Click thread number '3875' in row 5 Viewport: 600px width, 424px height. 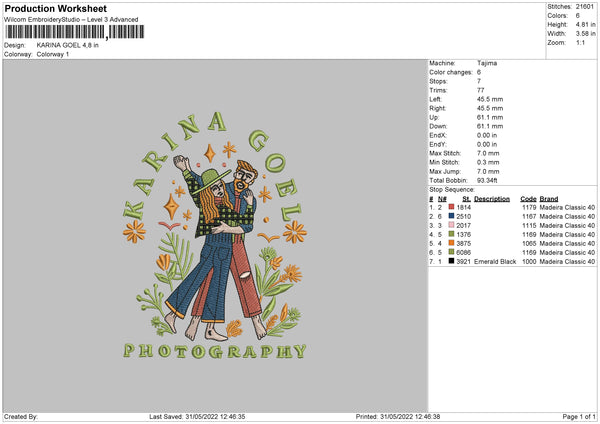463,243
